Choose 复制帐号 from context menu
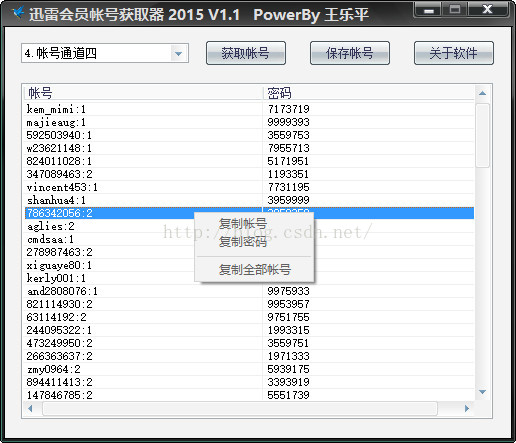Screen dimensions: 516x443 243,224
